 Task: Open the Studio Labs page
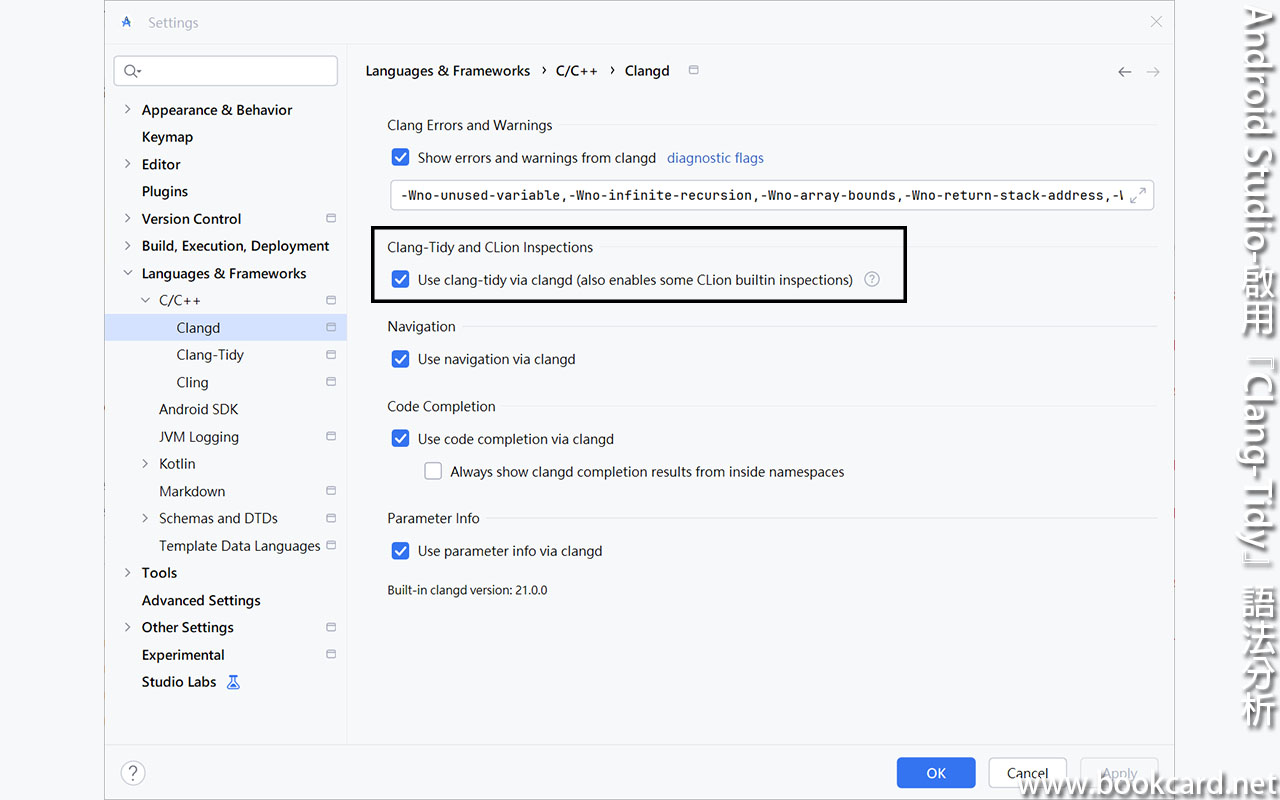(179, 682)
